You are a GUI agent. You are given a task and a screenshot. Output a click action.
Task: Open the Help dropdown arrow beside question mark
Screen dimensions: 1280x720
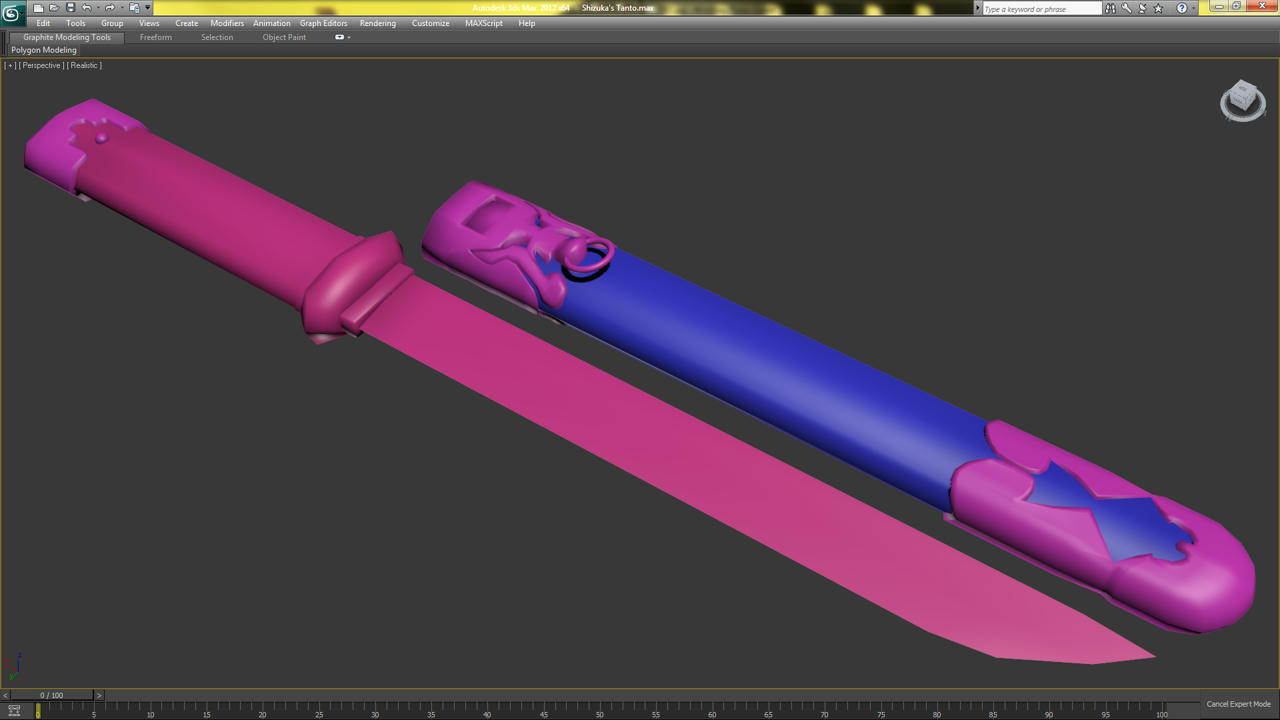coord(1192,8)
